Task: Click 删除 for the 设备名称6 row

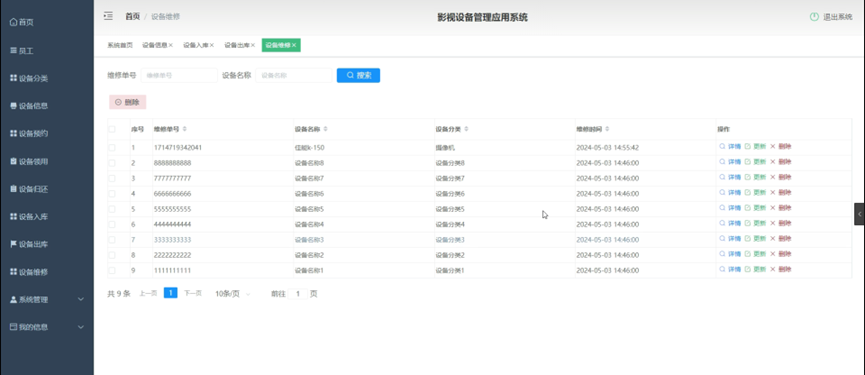Action: [x=781, y=192]
